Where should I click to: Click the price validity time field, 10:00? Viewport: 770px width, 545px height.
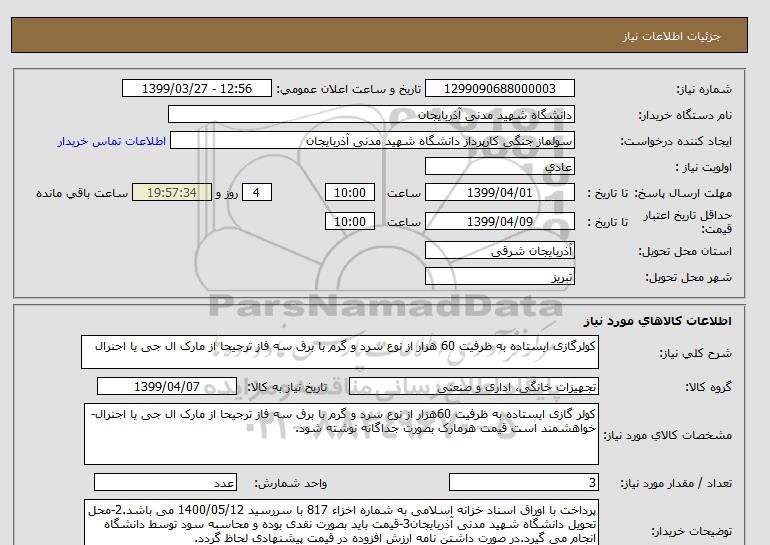coord(350,221)
